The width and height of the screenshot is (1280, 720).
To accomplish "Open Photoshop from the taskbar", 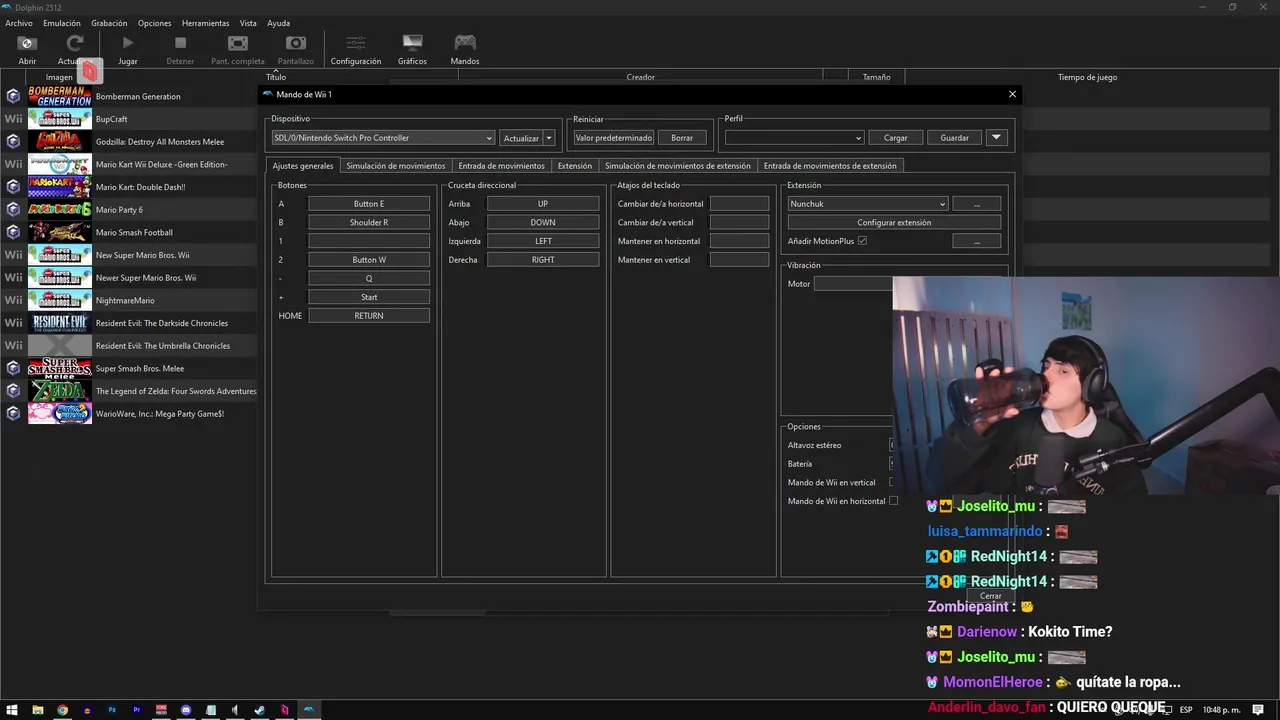I will point(112,710).
